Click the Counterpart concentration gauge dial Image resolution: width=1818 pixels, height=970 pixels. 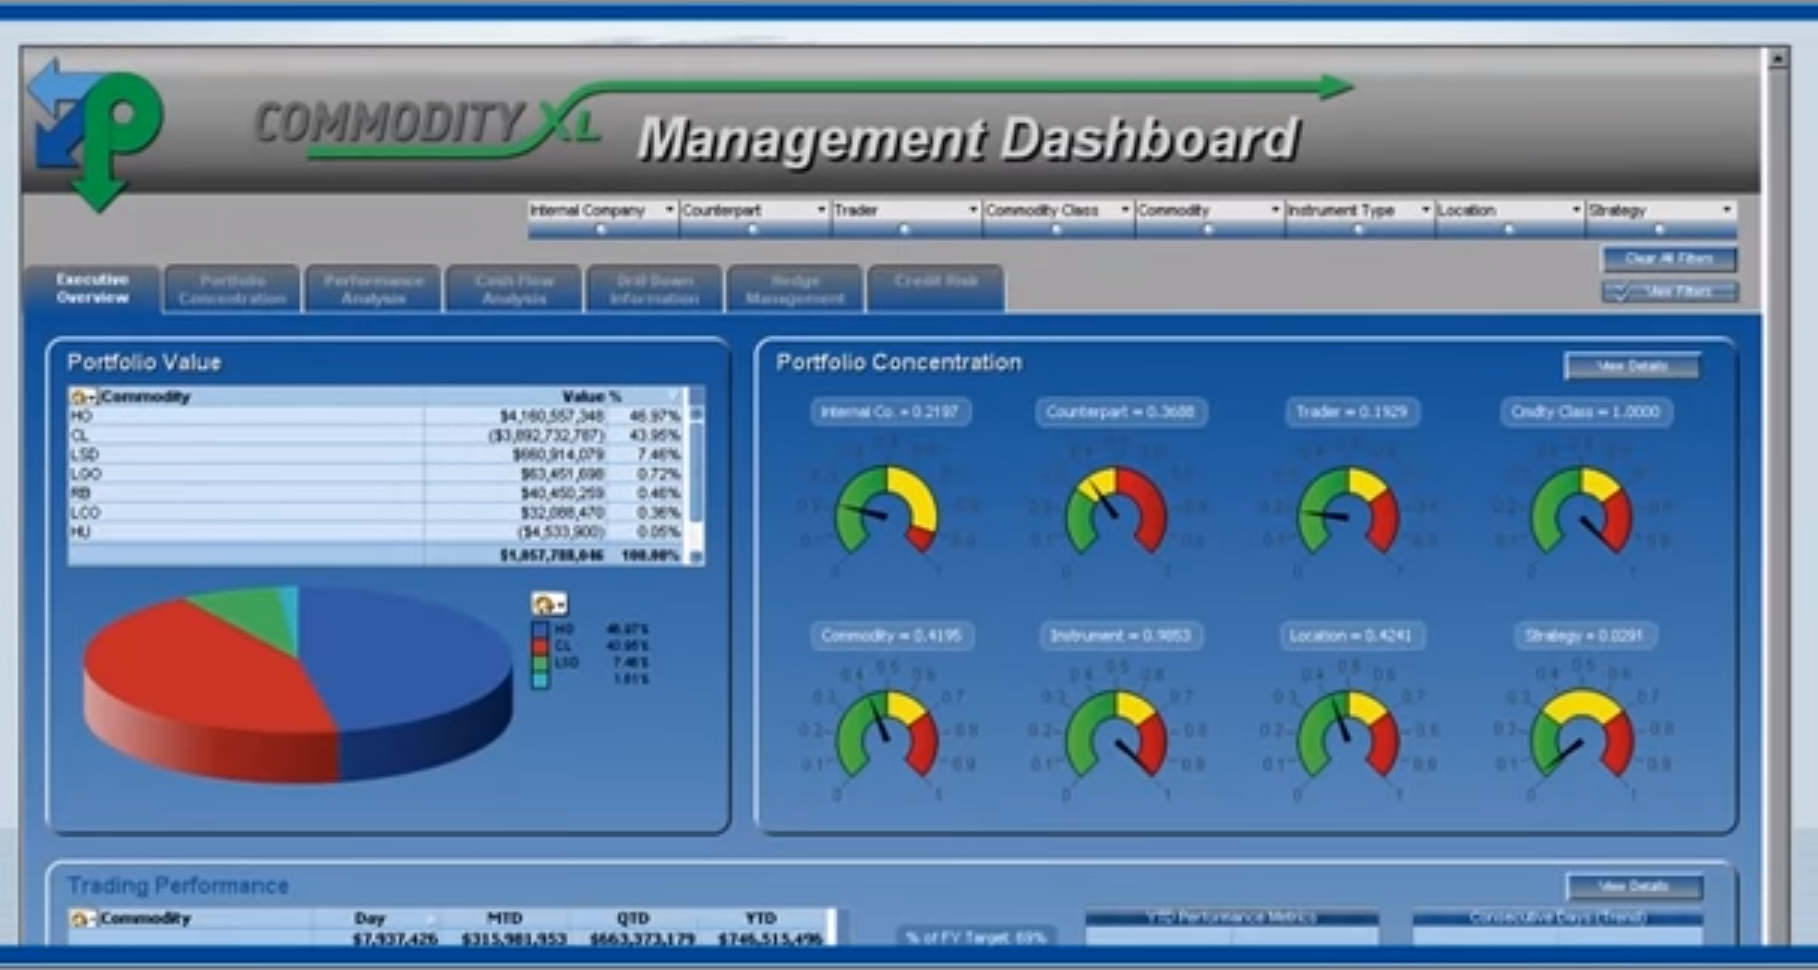1116,510
